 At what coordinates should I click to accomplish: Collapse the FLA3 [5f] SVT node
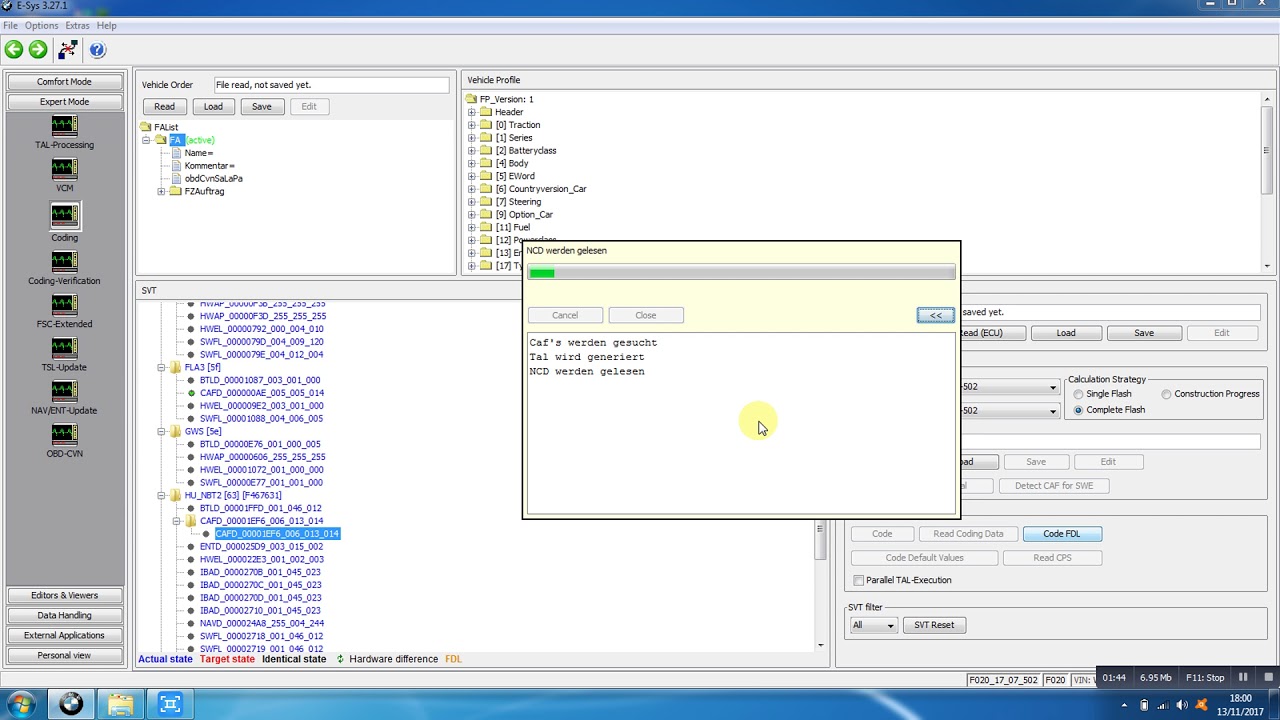coord(161,367)
